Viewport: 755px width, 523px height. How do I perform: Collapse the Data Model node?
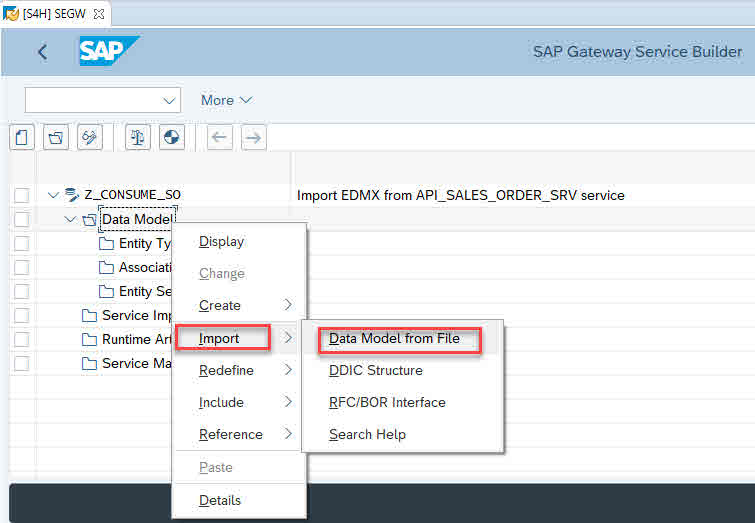tap(70, 219)
